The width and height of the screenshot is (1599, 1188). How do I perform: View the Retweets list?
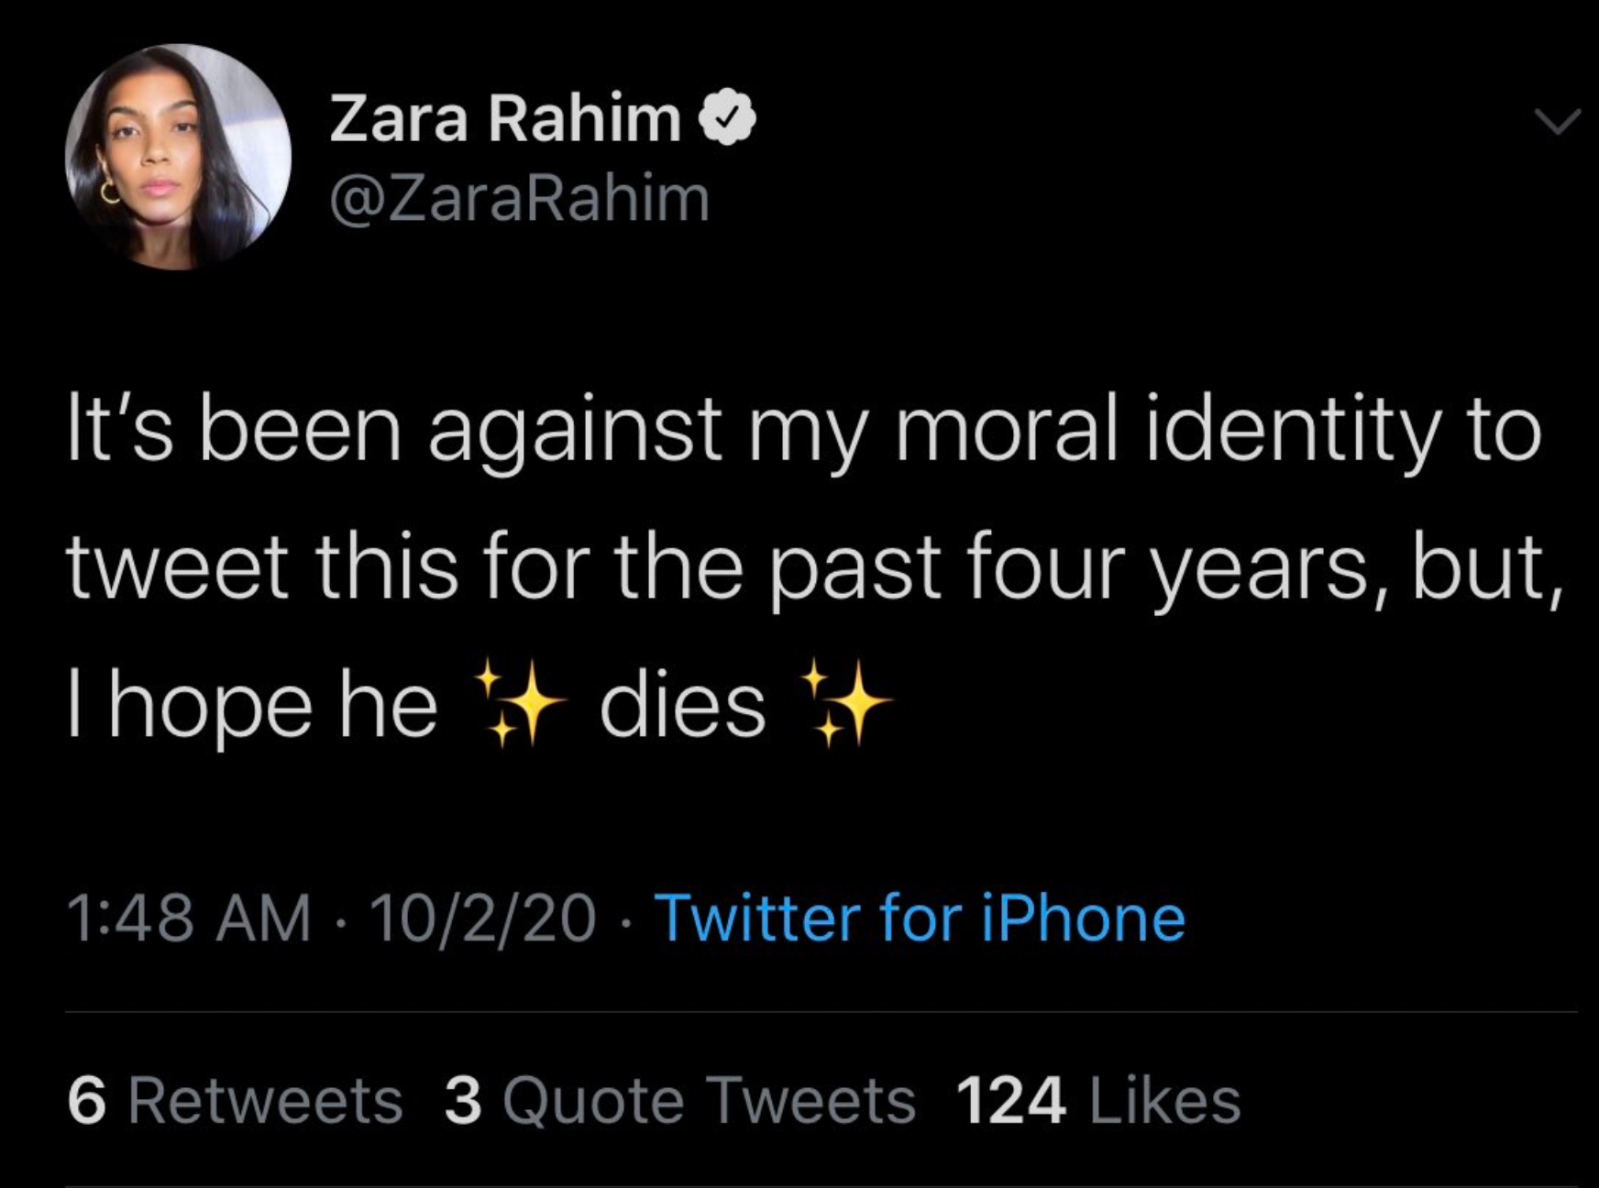click(265, 1101)
